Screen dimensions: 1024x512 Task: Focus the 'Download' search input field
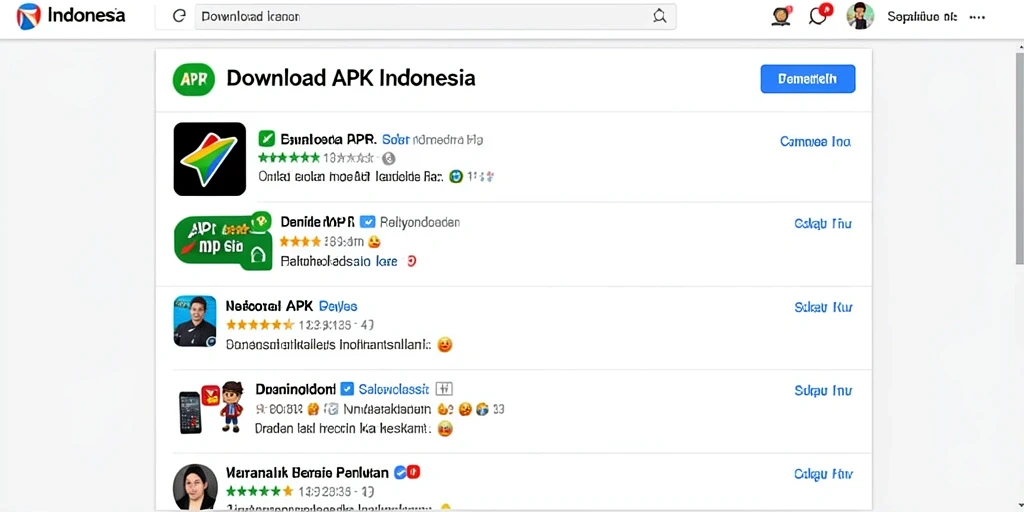click(435, 16)
